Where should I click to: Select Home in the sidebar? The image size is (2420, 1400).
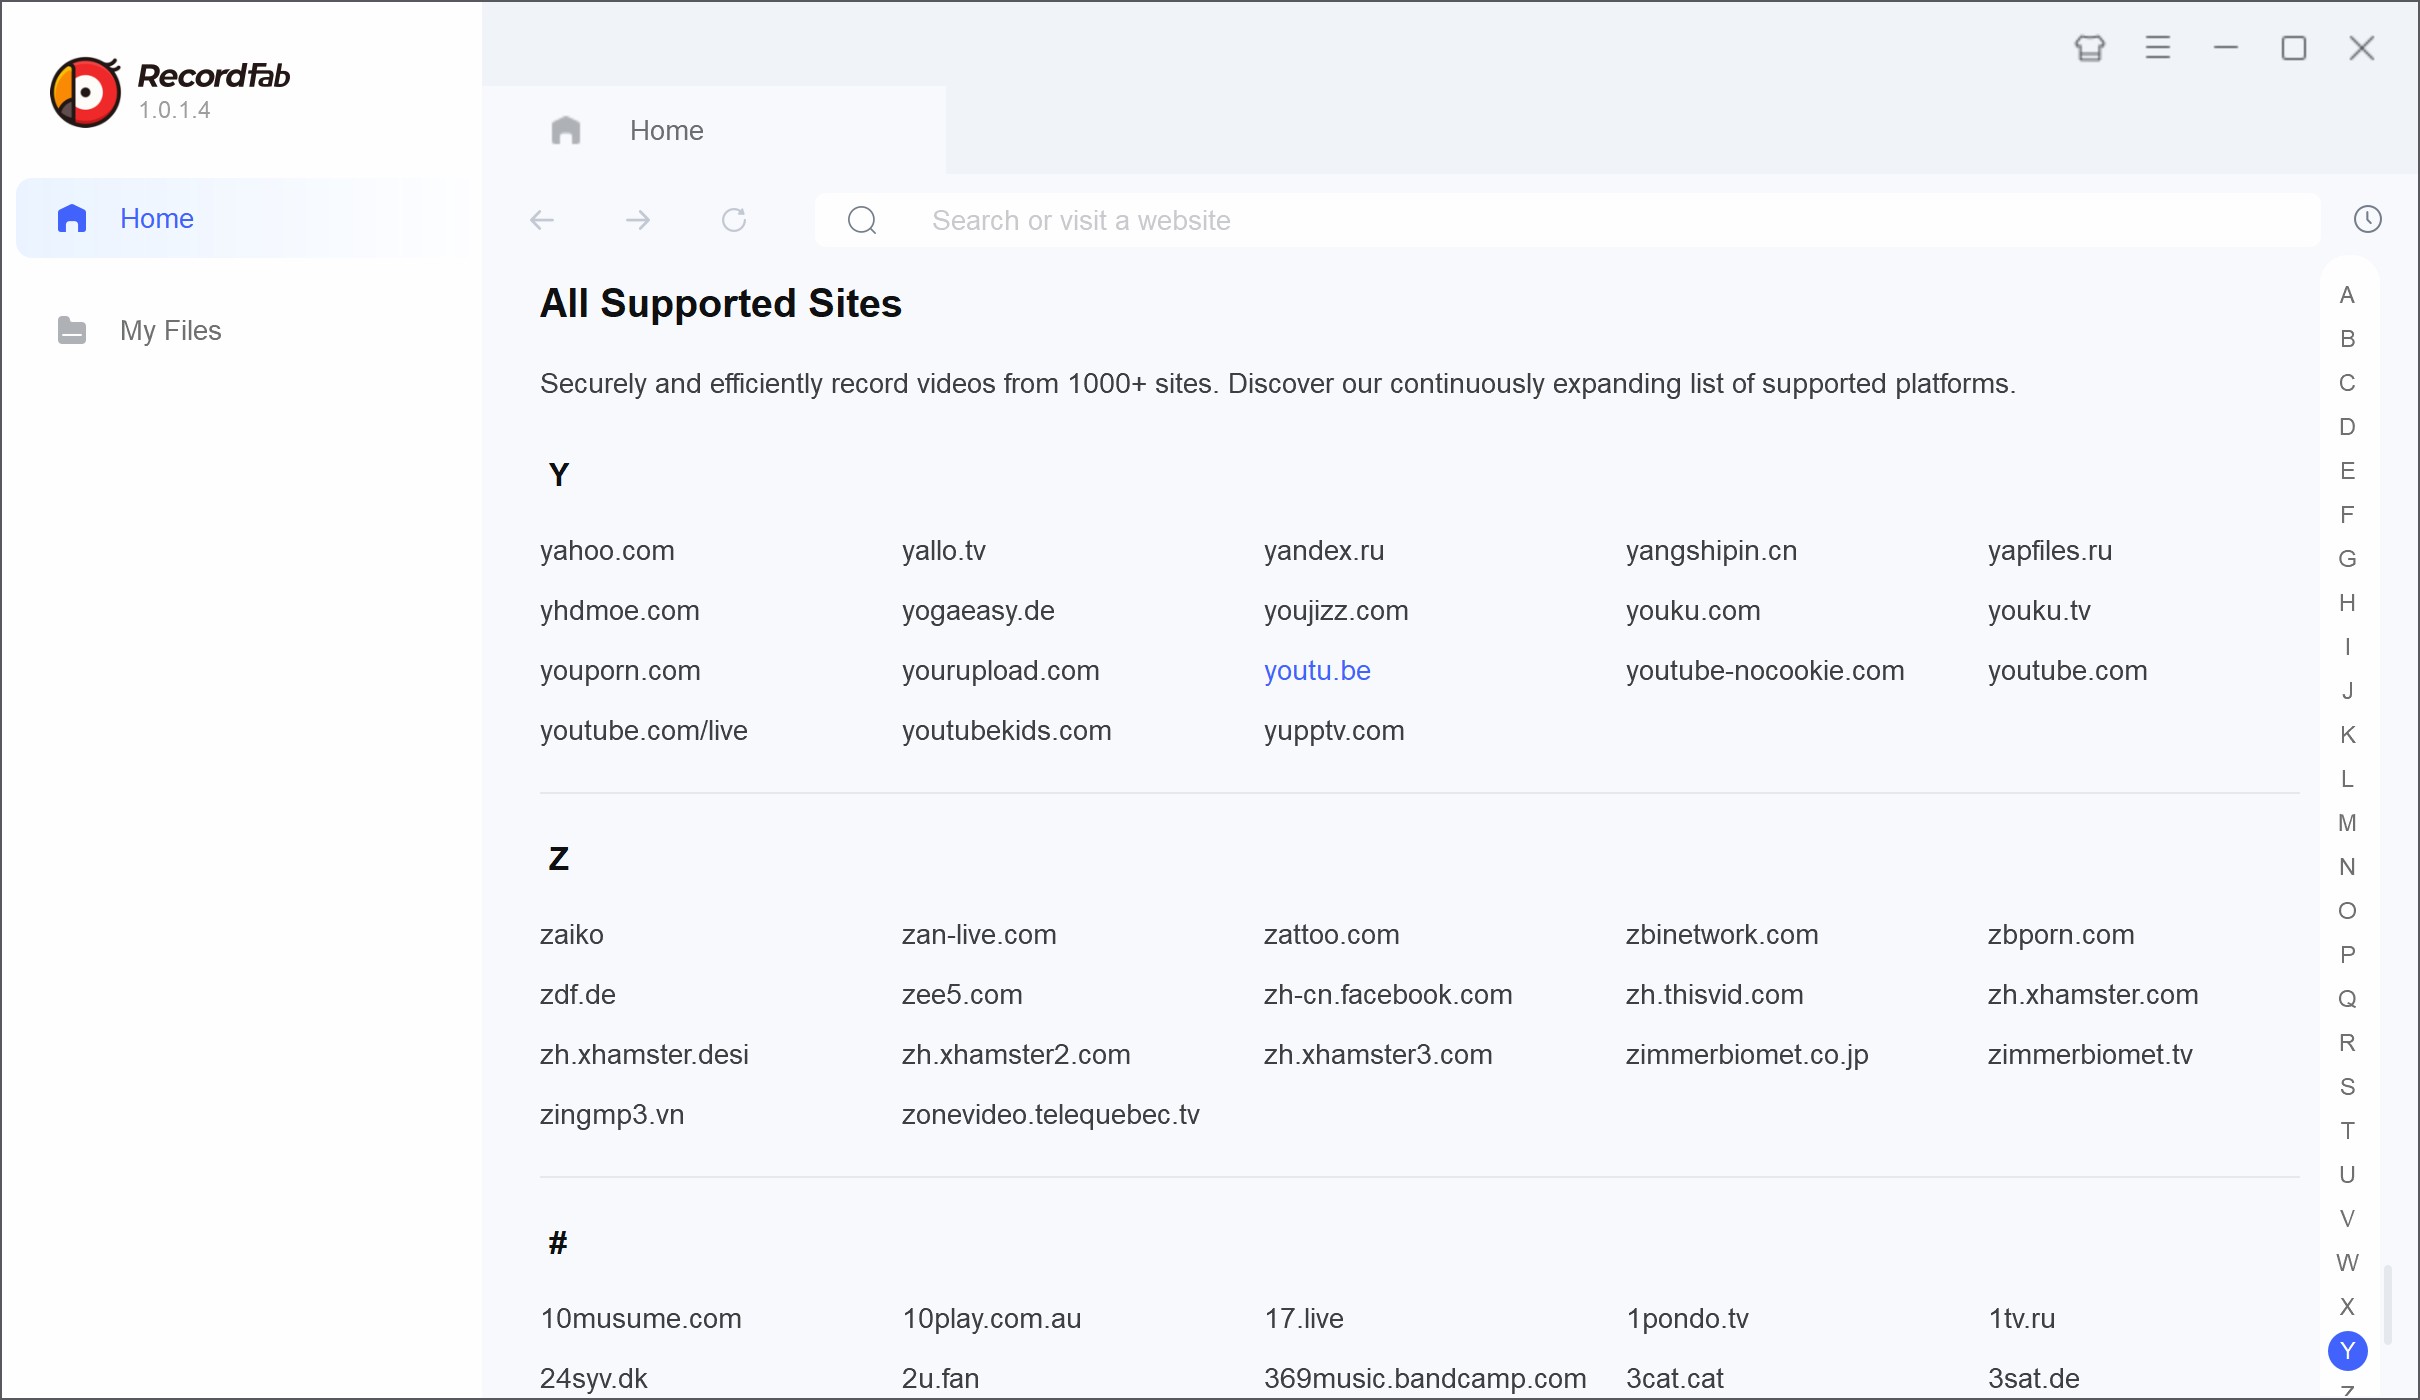pos(242,218)
